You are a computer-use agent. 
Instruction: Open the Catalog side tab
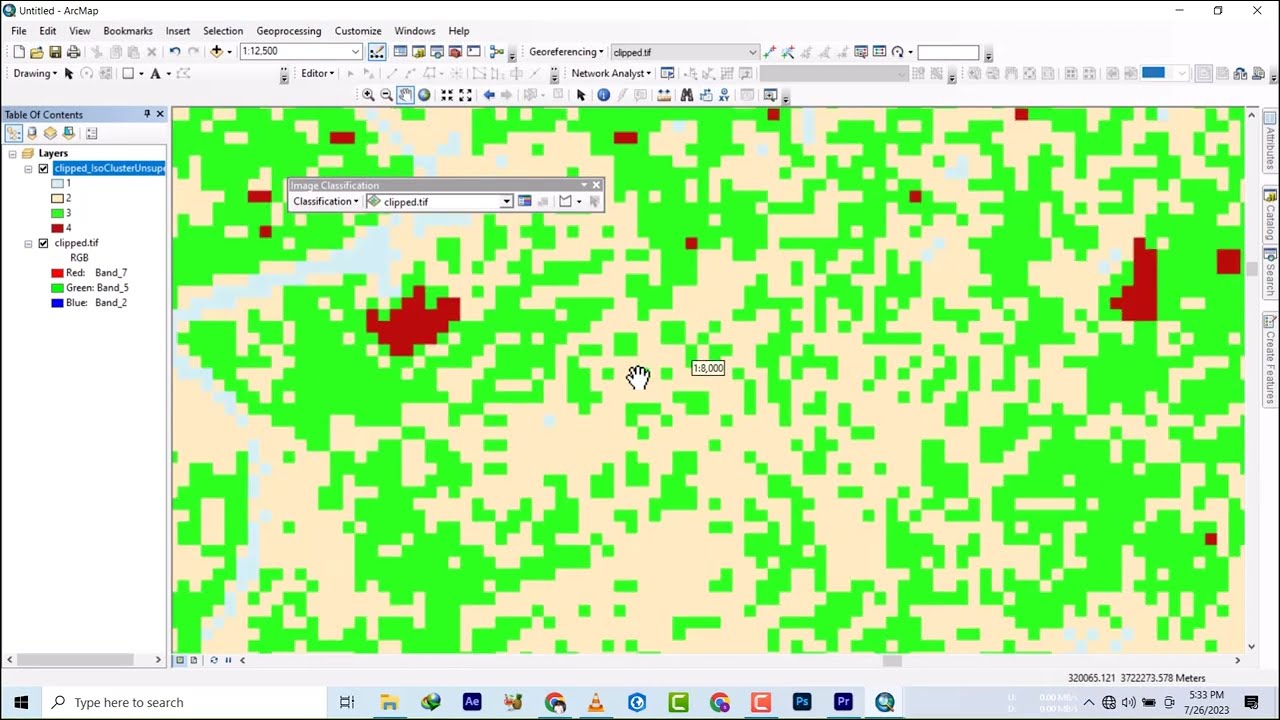click(x=1270, y=215)
